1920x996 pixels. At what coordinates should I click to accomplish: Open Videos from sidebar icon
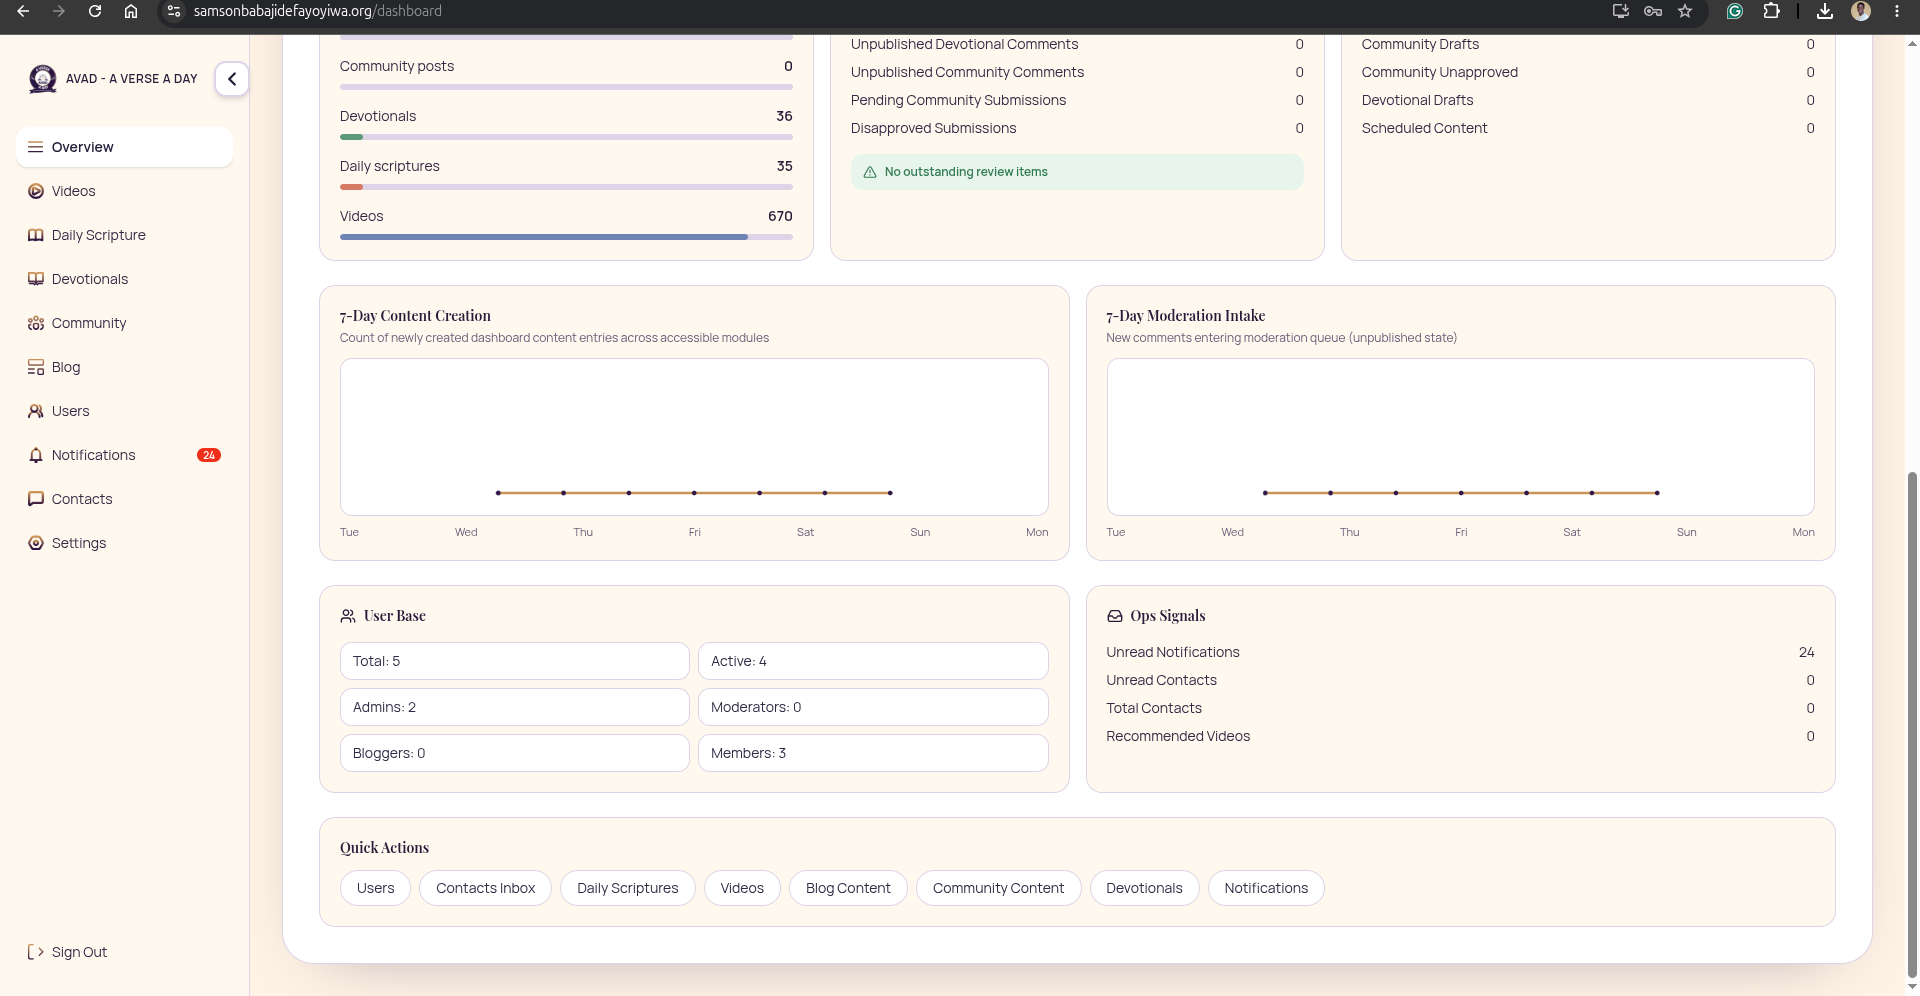tap(36, 191)
